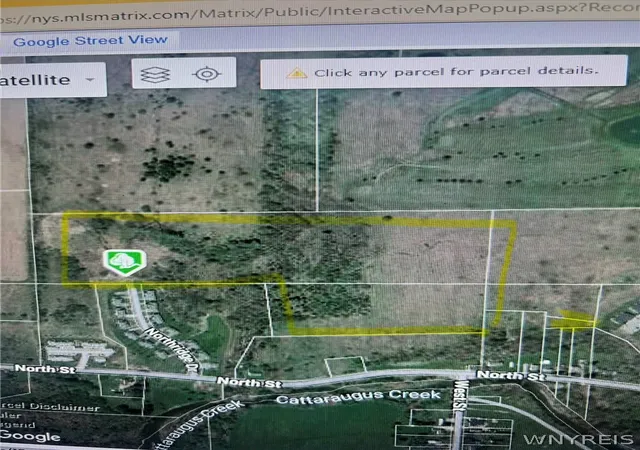This screenshot has width=640, height=450.
Task: Focus the nys.mlsmatrix.com address bar
Action: click(x=320, y=14)
